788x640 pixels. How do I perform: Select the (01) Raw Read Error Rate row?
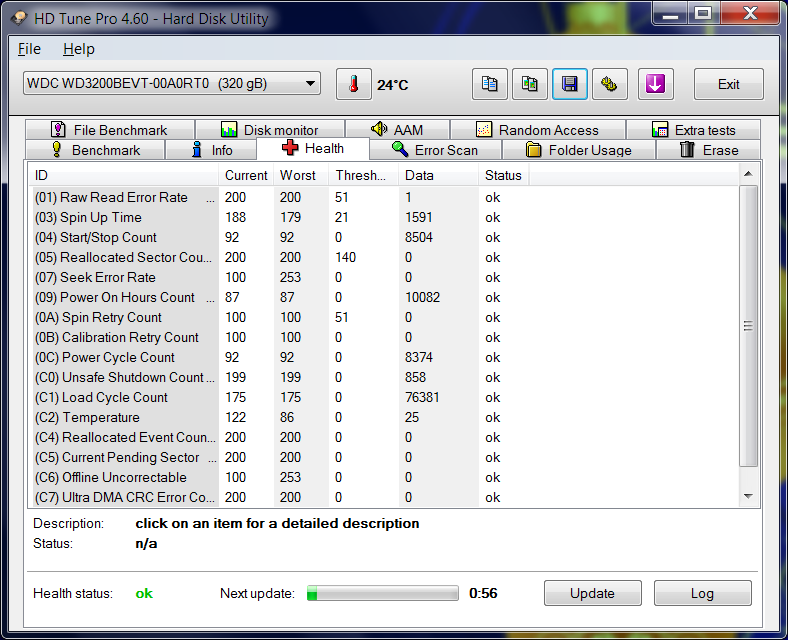pos(383,197)
